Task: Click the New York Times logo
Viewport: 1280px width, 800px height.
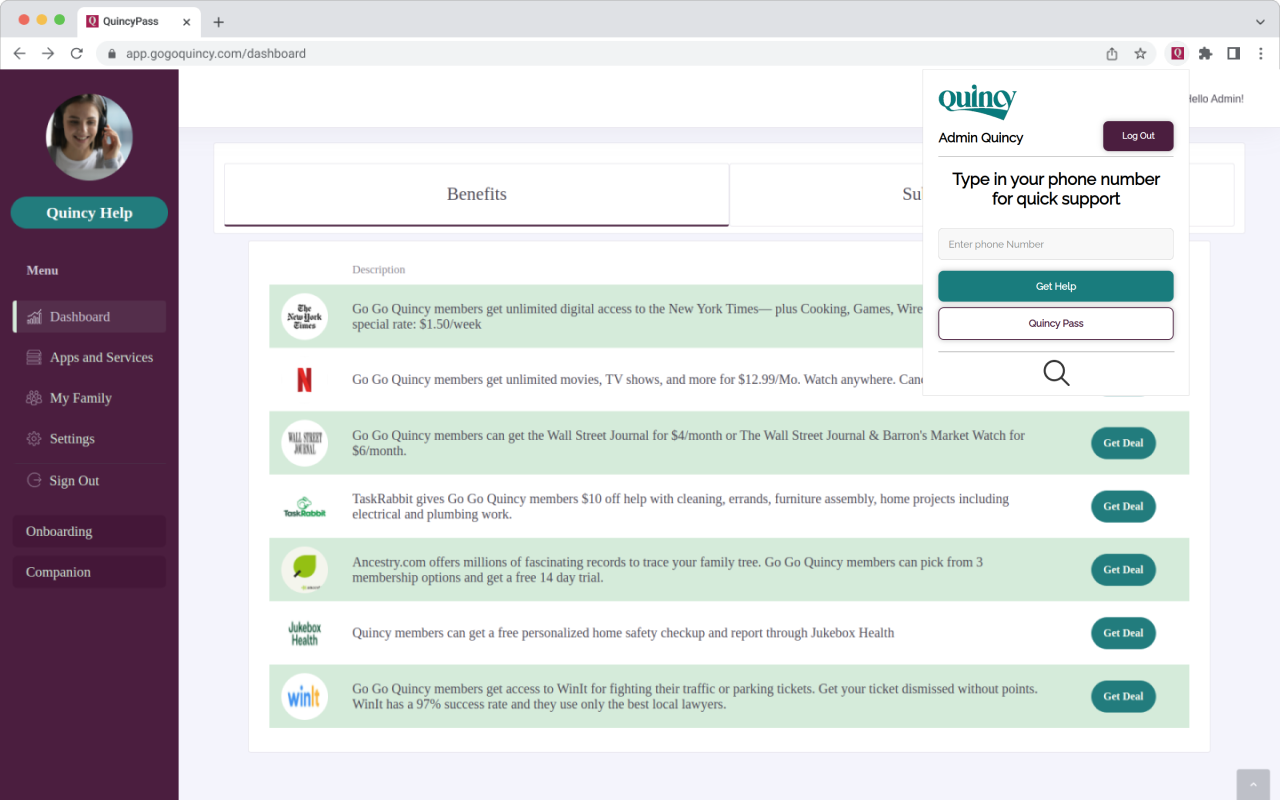Action: 304,317
